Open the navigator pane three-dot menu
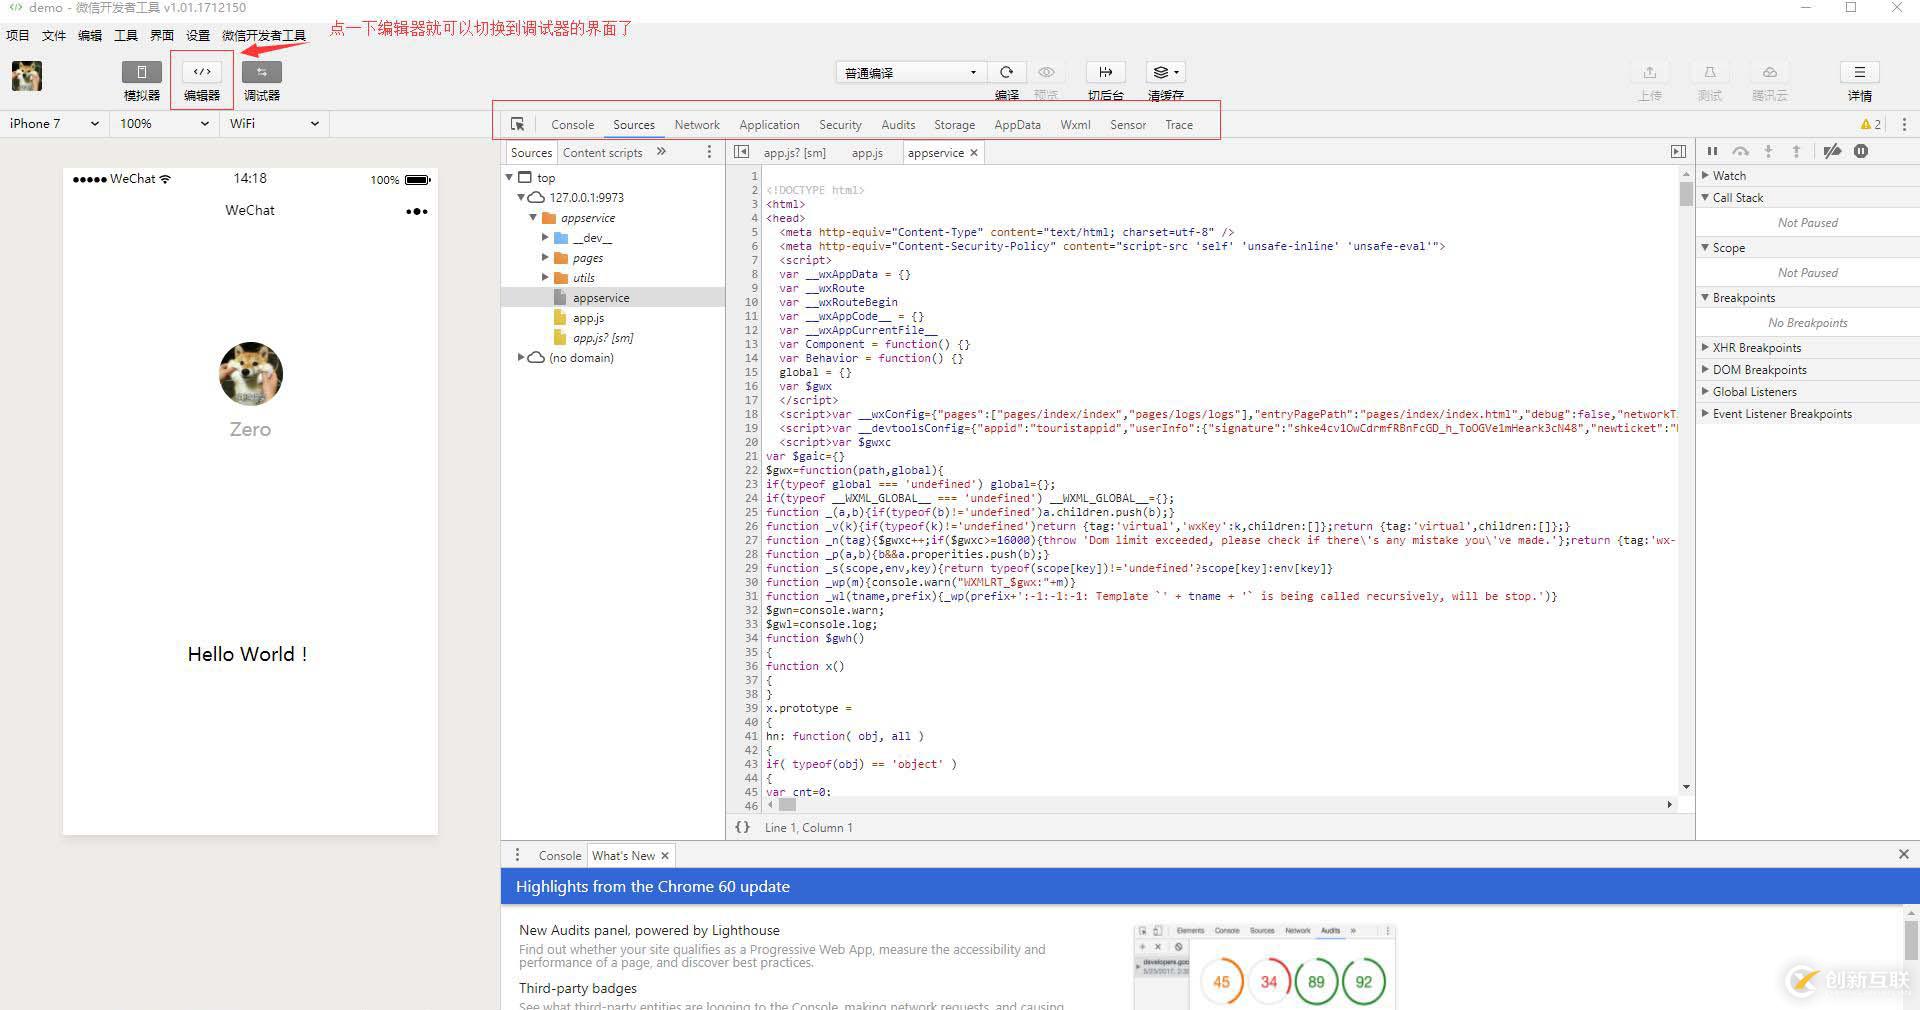Image resolution: width=1920 pixels, height=1010 pixels. coord(709,152)
